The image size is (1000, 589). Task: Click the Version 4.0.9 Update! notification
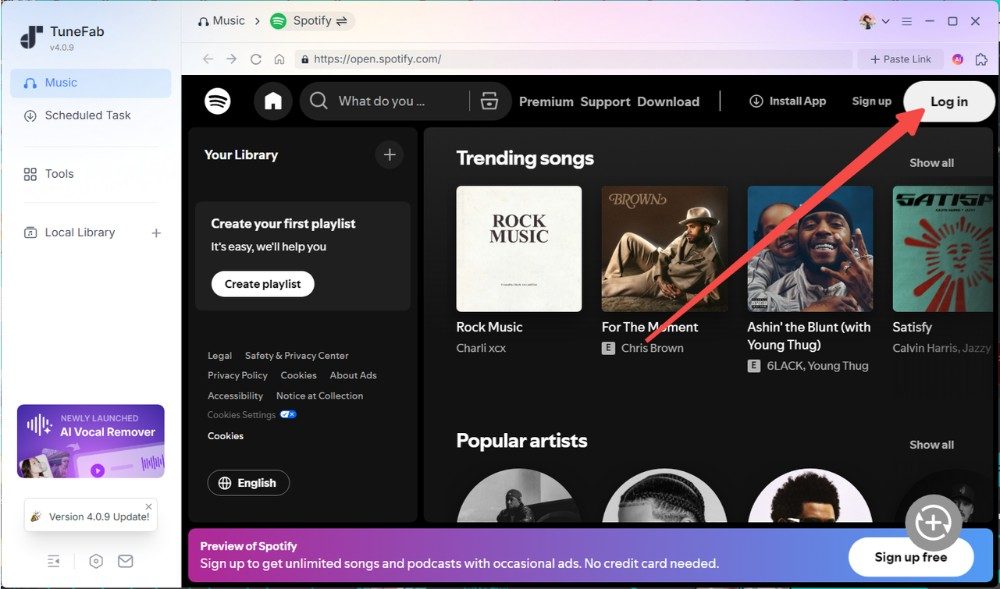click(91, 516)
